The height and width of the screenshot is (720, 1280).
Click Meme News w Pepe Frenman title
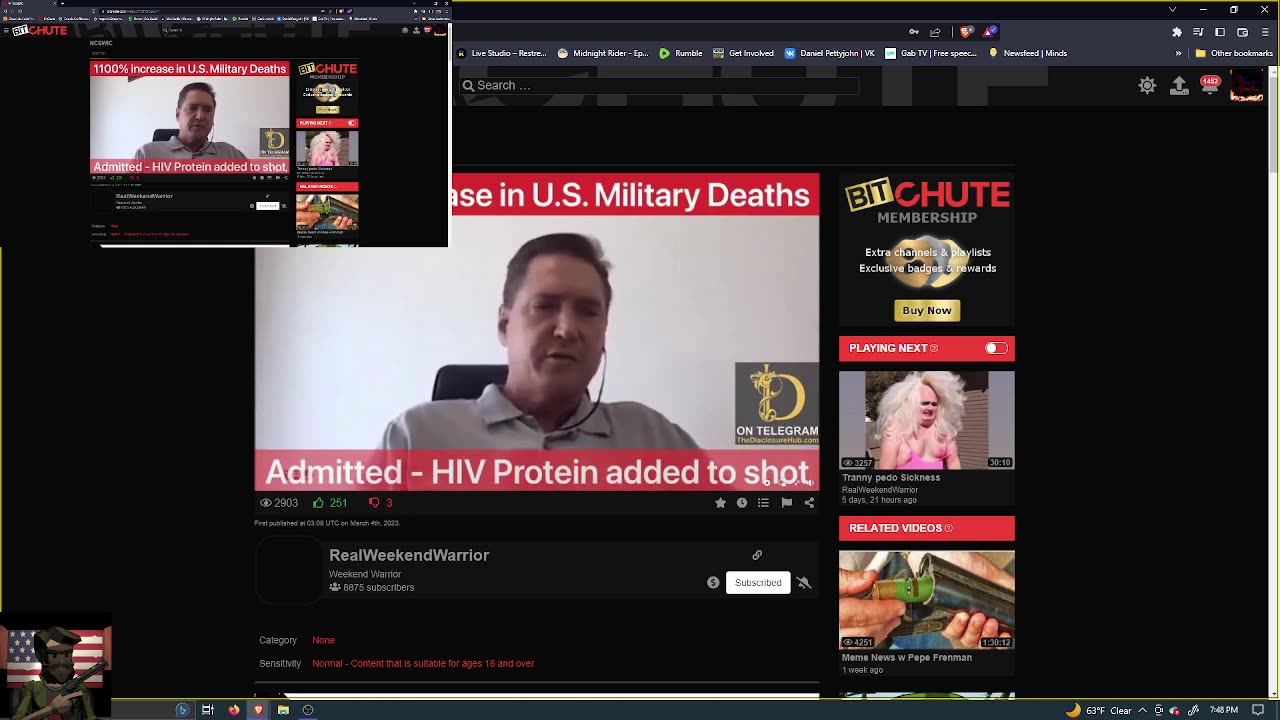(907, 658)
